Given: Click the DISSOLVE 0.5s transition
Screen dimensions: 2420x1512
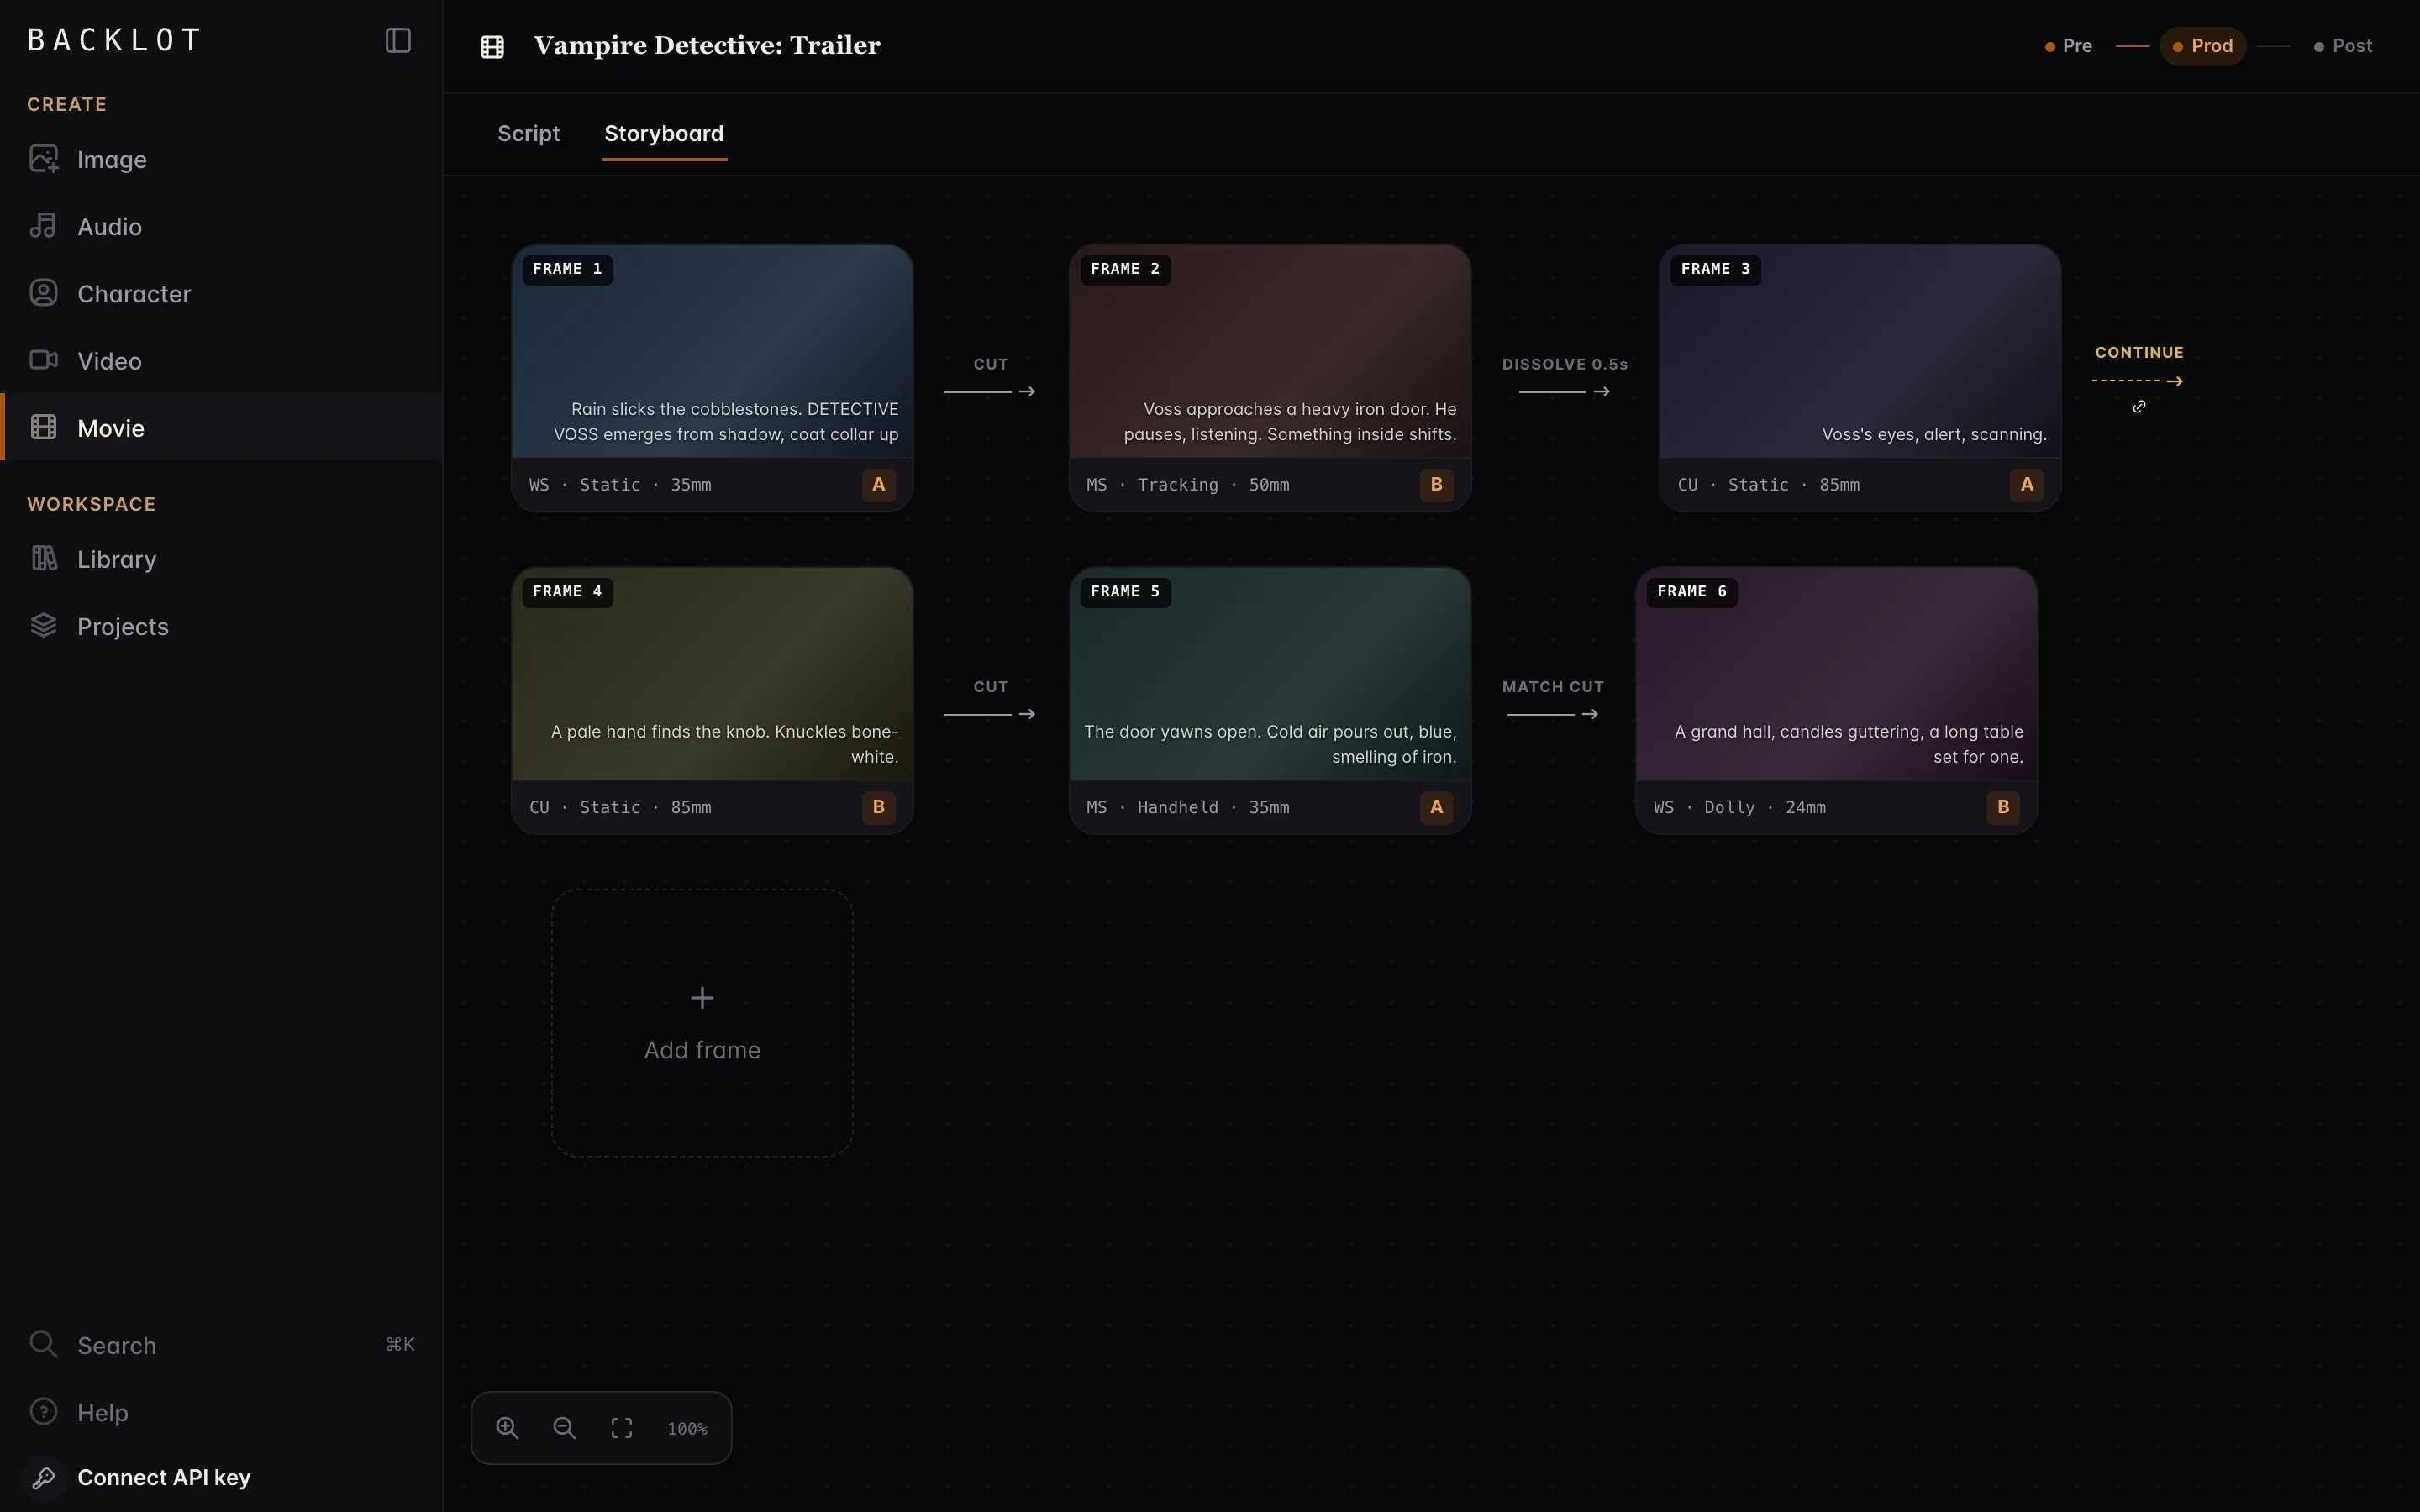Looking at the screenshot, I should click(1565, 377).
